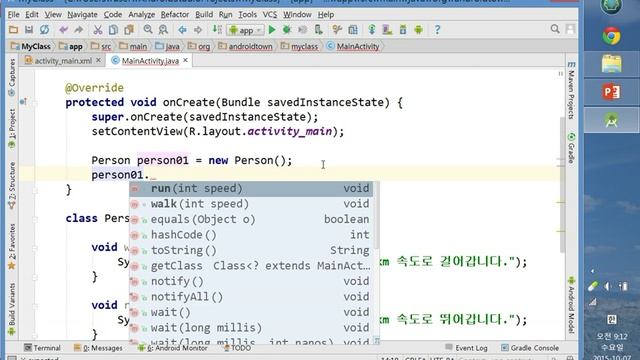Toggle the Maven Projects side panel
This screenshot has height=360, width=640.
point(572,90)
